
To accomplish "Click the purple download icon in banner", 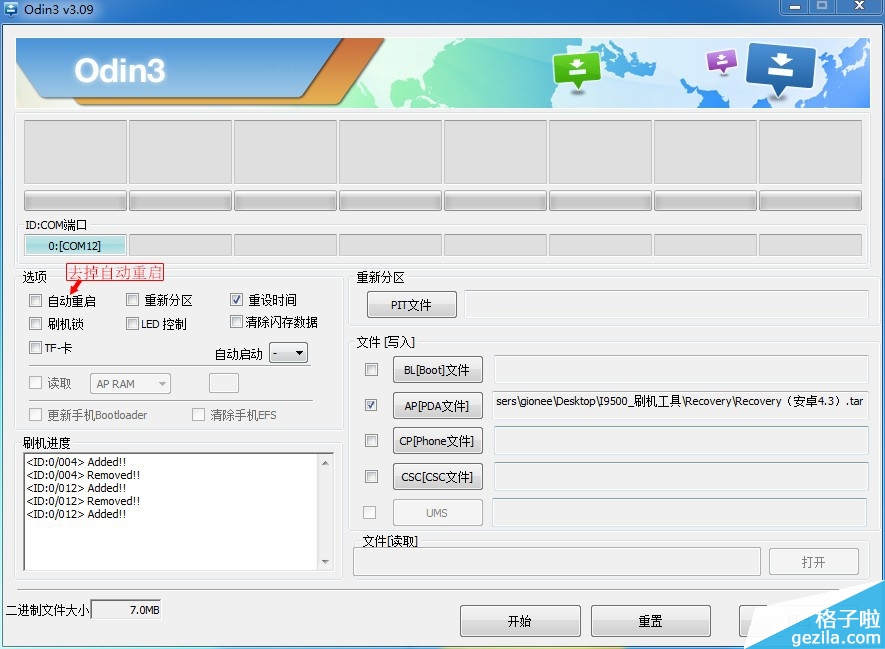I will 722,61.
